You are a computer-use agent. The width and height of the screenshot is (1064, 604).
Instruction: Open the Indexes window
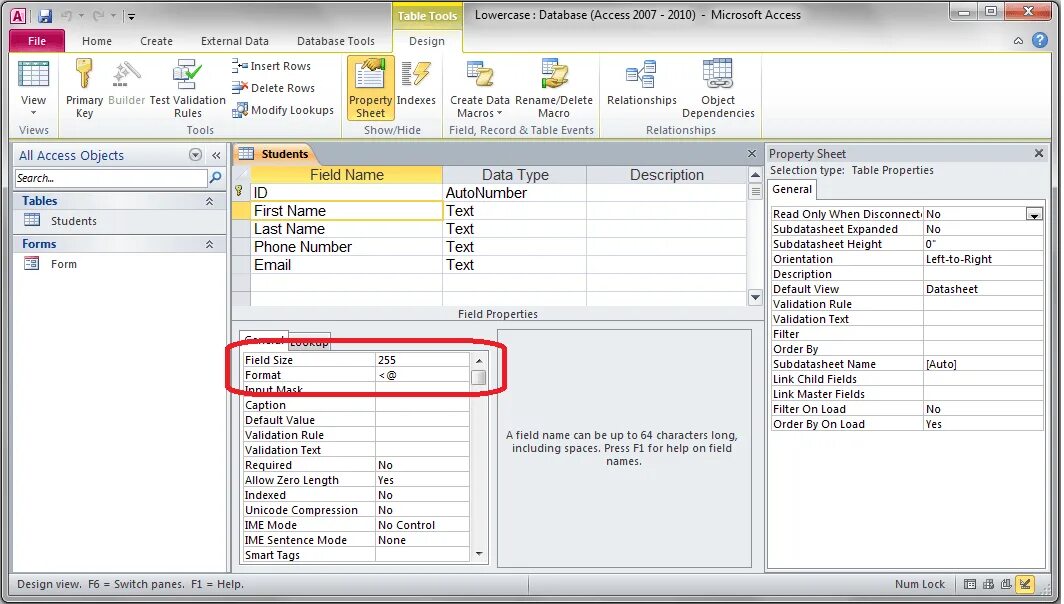pos(416,84)
